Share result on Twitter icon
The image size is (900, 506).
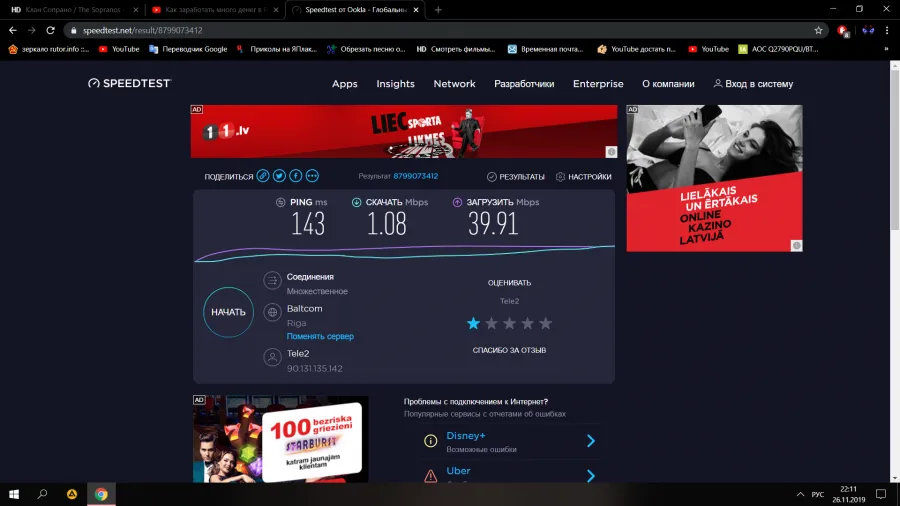[x=280, y=176]
